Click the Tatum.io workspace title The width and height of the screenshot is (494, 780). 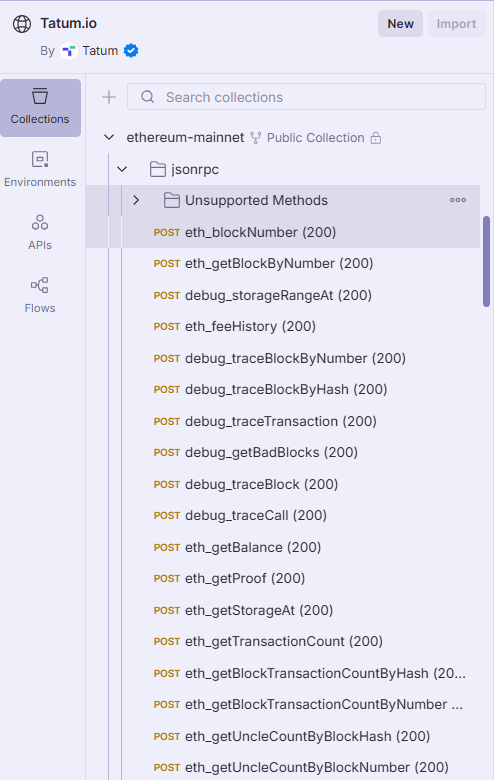point(69,23)
